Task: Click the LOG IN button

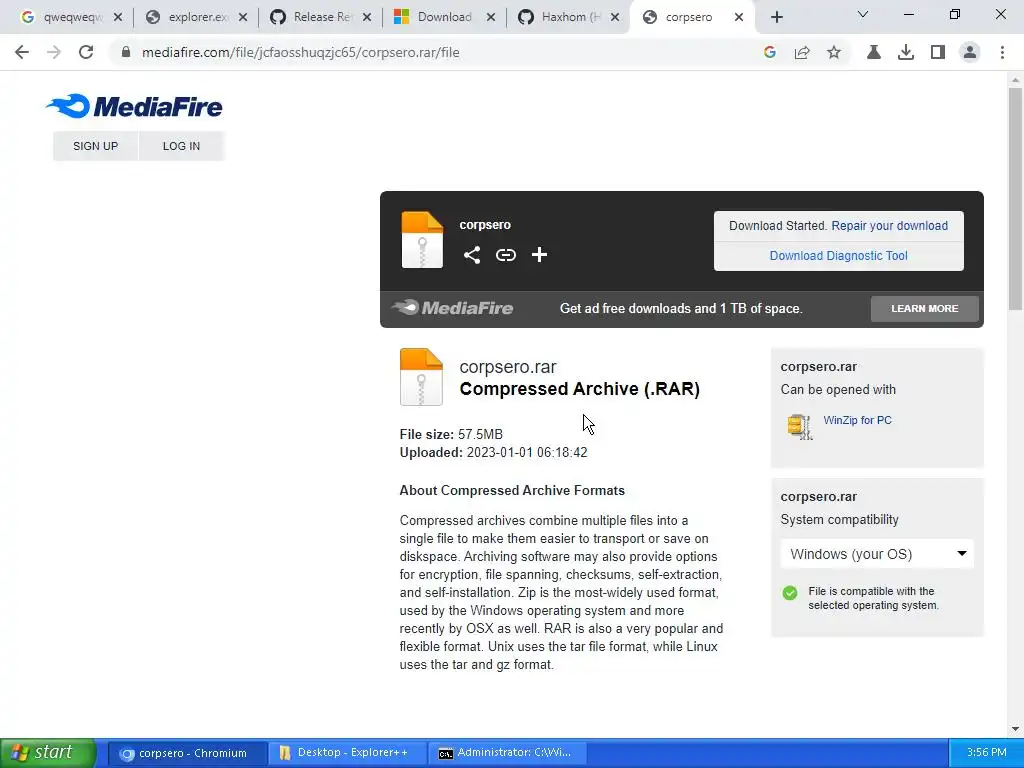Action: pos(181,146)
